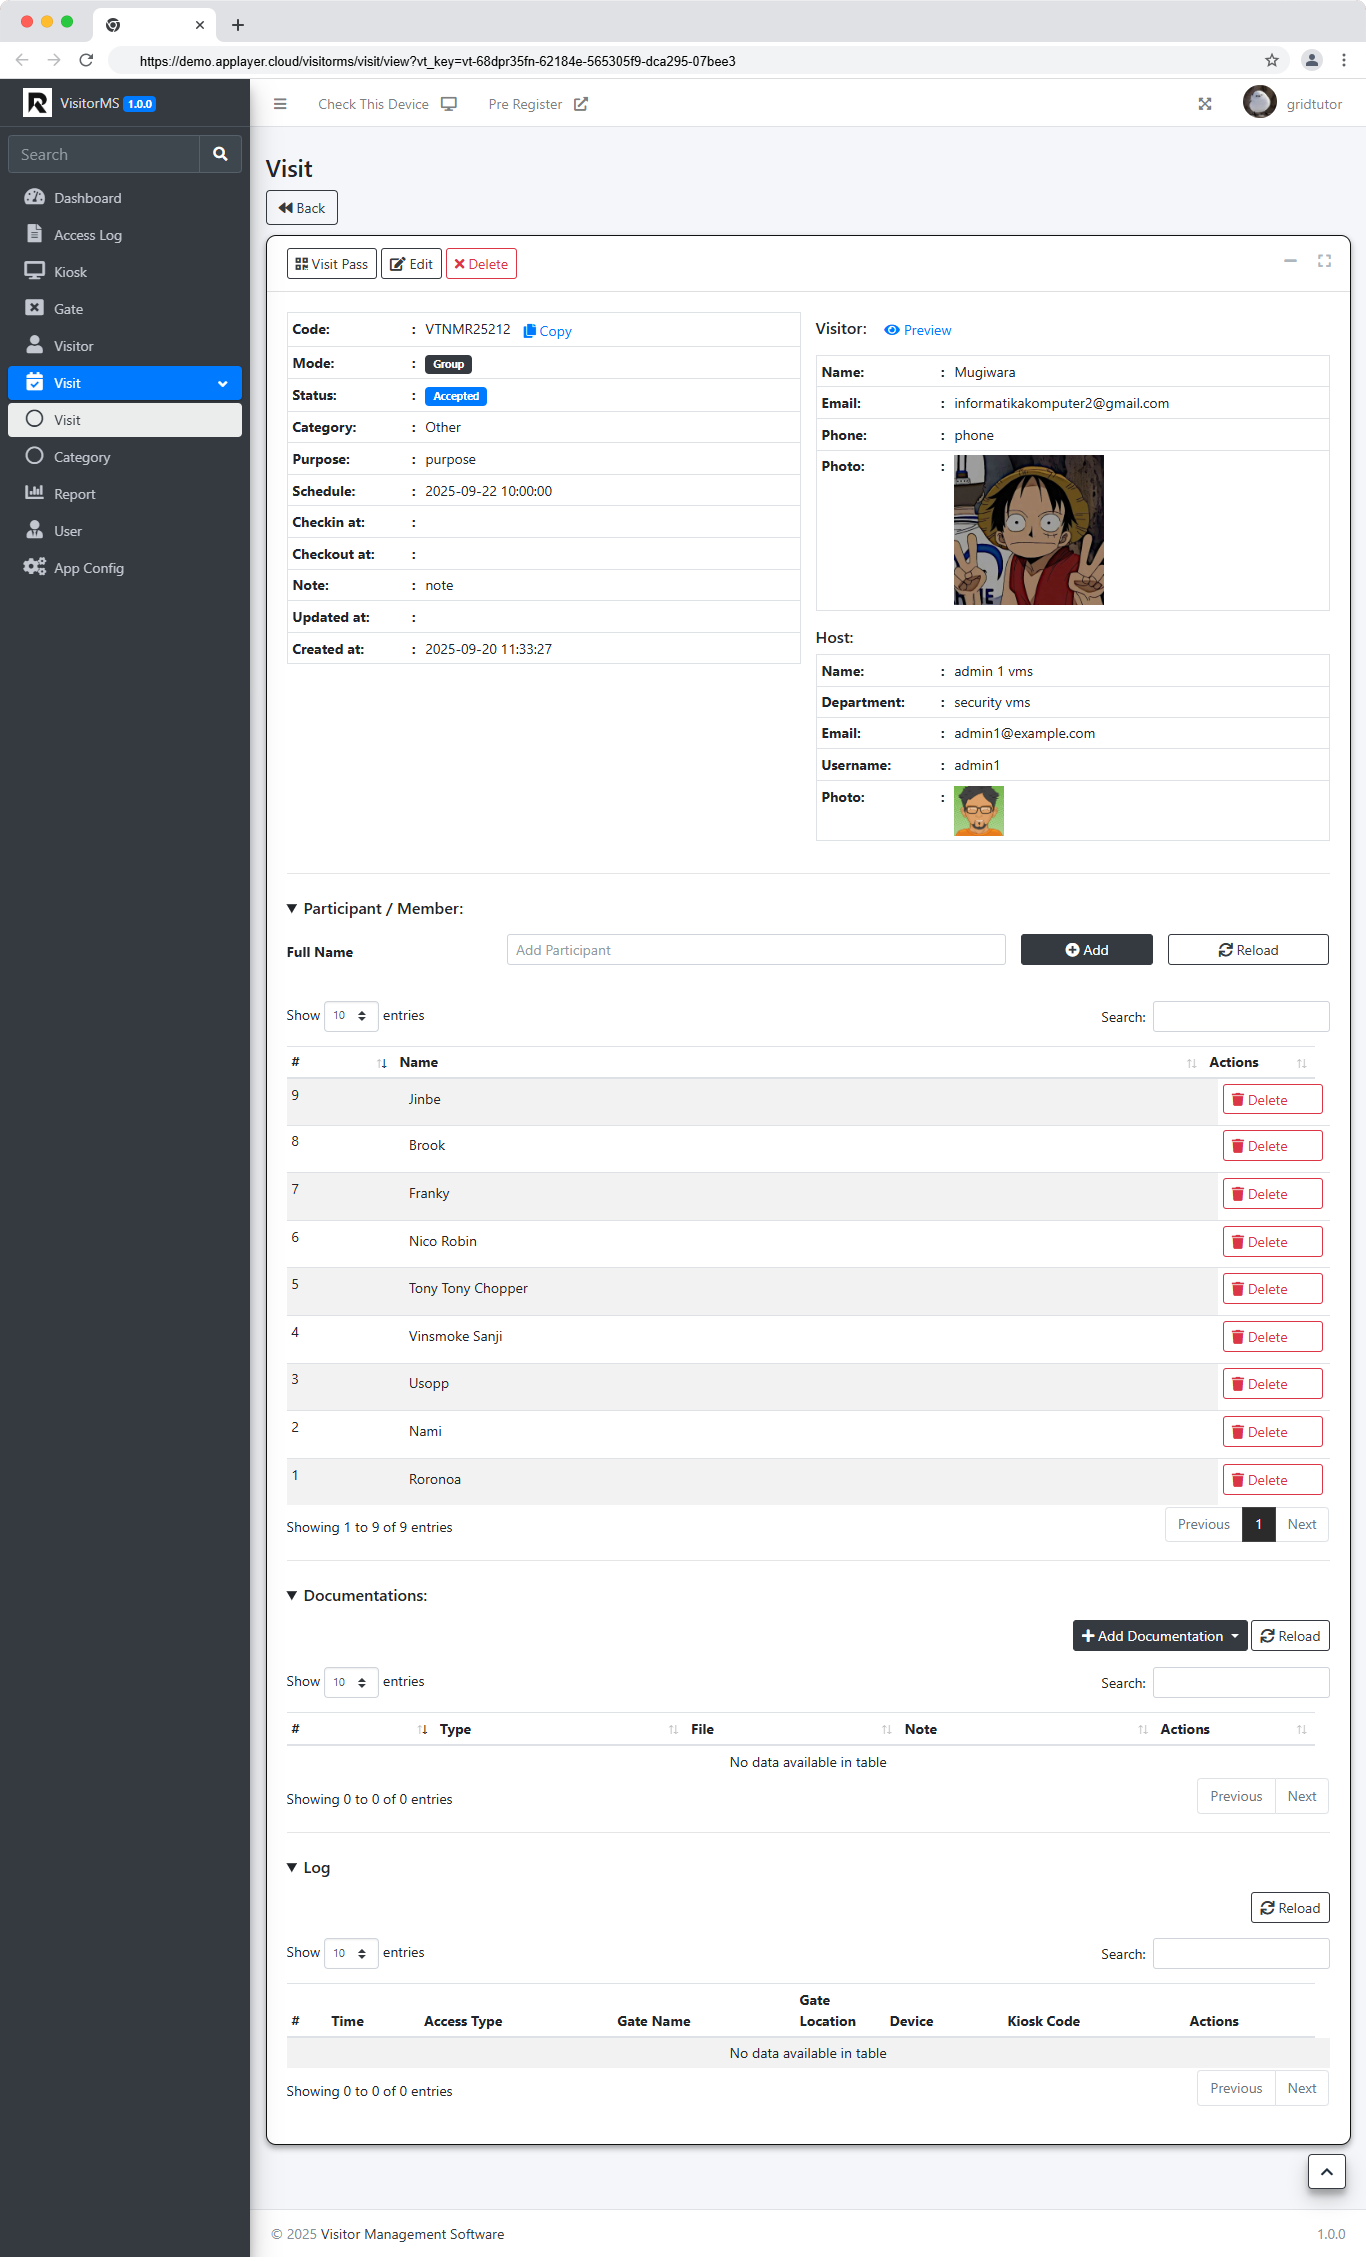Collapse the Visit sidebar menu group
This screenshot has width=1366, height=2261.
point(125,383)
